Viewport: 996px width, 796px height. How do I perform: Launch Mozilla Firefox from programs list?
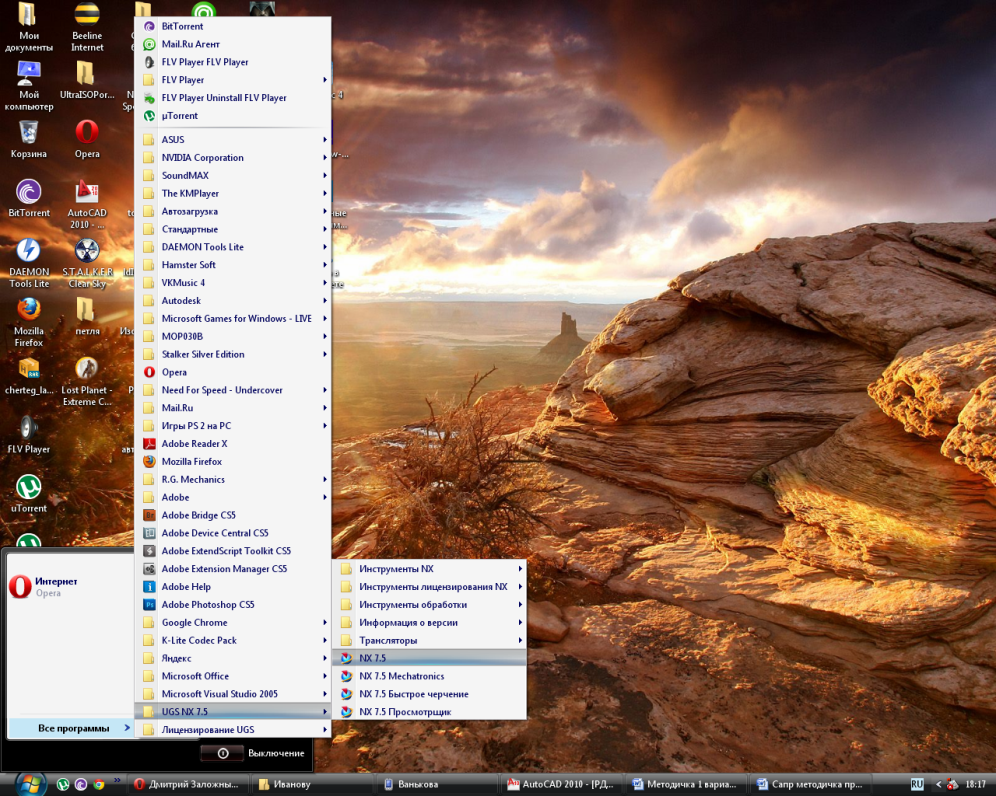[x=233, y=461]
